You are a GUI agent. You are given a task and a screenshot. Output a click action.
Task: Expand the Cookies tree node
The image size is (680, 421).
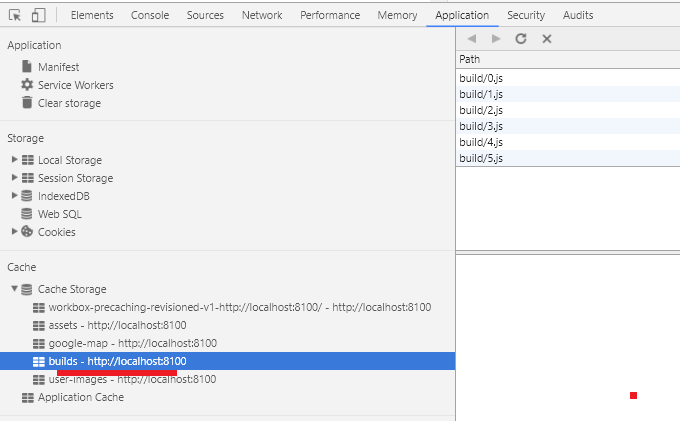click(x=14, y=231)
